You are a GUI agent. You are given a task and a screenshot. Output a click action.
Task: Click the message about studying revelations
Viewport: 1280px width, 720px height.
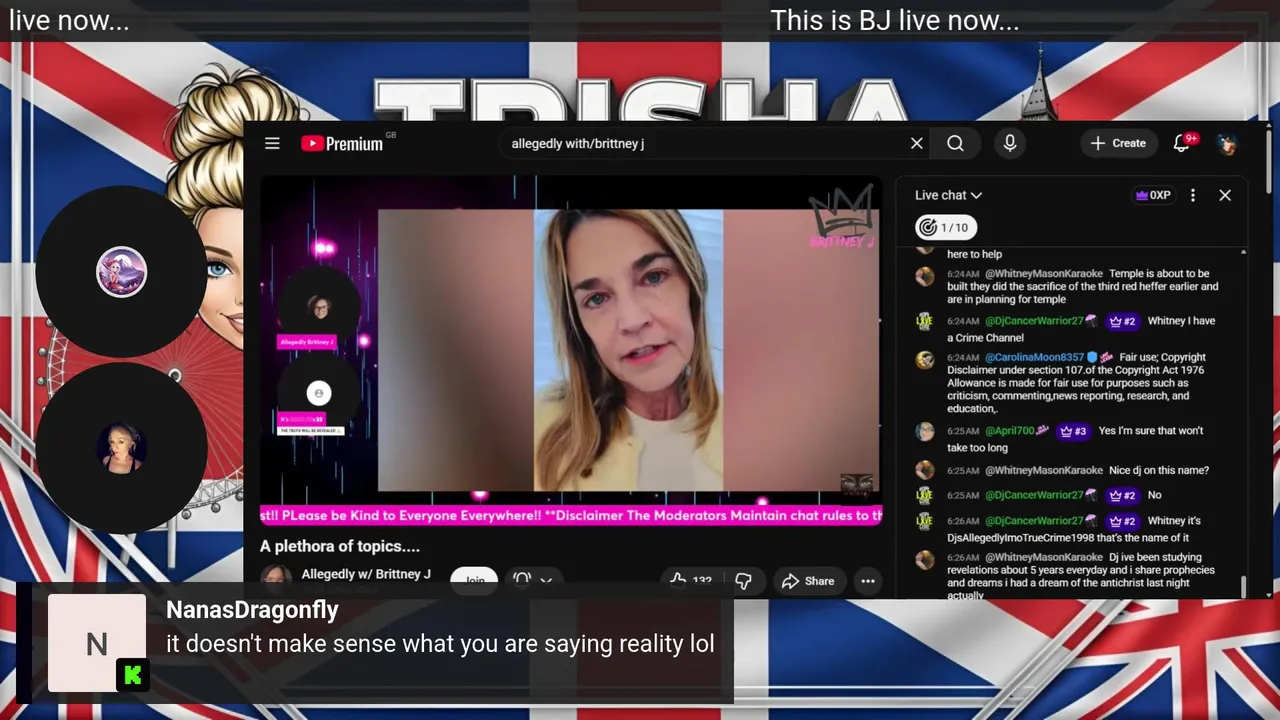point(1081,576)
